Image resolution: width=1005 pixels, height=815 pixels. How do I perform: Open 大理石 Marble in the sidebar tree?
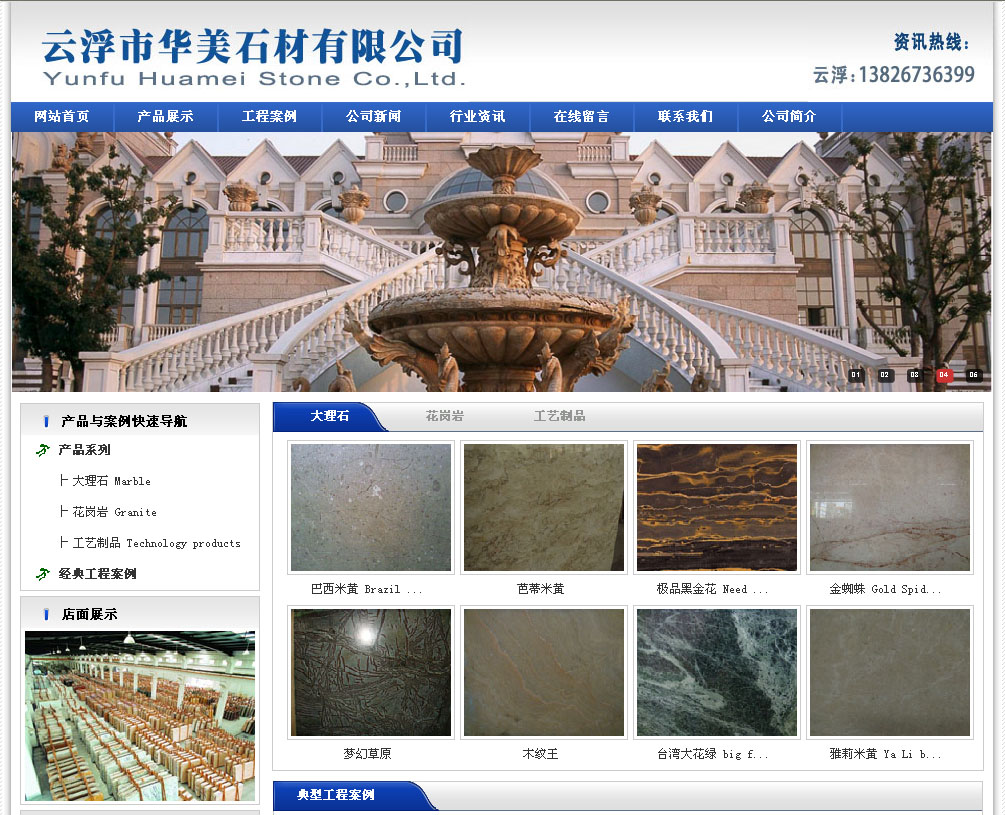point(110,482)
